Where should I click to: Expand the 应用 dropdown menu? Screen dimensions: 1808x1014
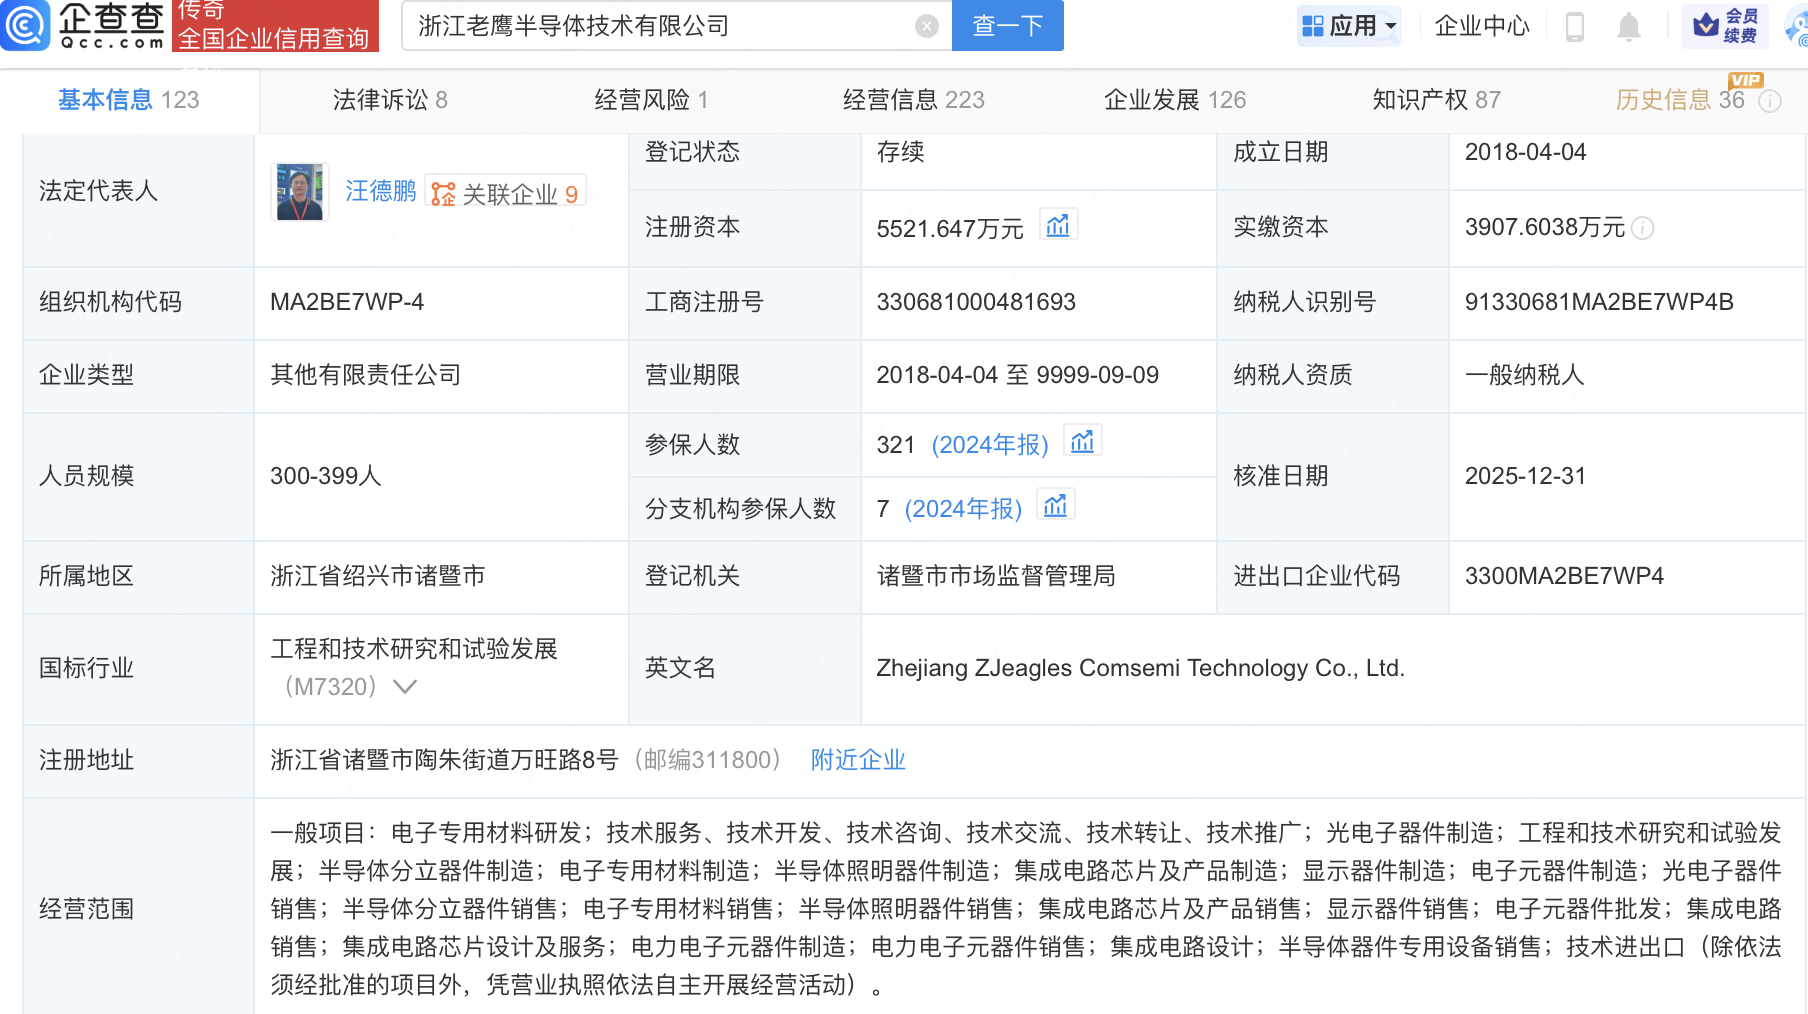pos(1349,26)
